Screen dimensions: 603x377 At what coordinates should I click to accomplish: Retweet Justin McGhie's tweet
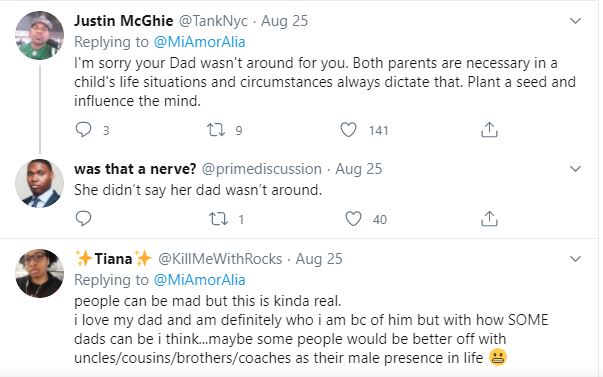(x=216, y=130)
